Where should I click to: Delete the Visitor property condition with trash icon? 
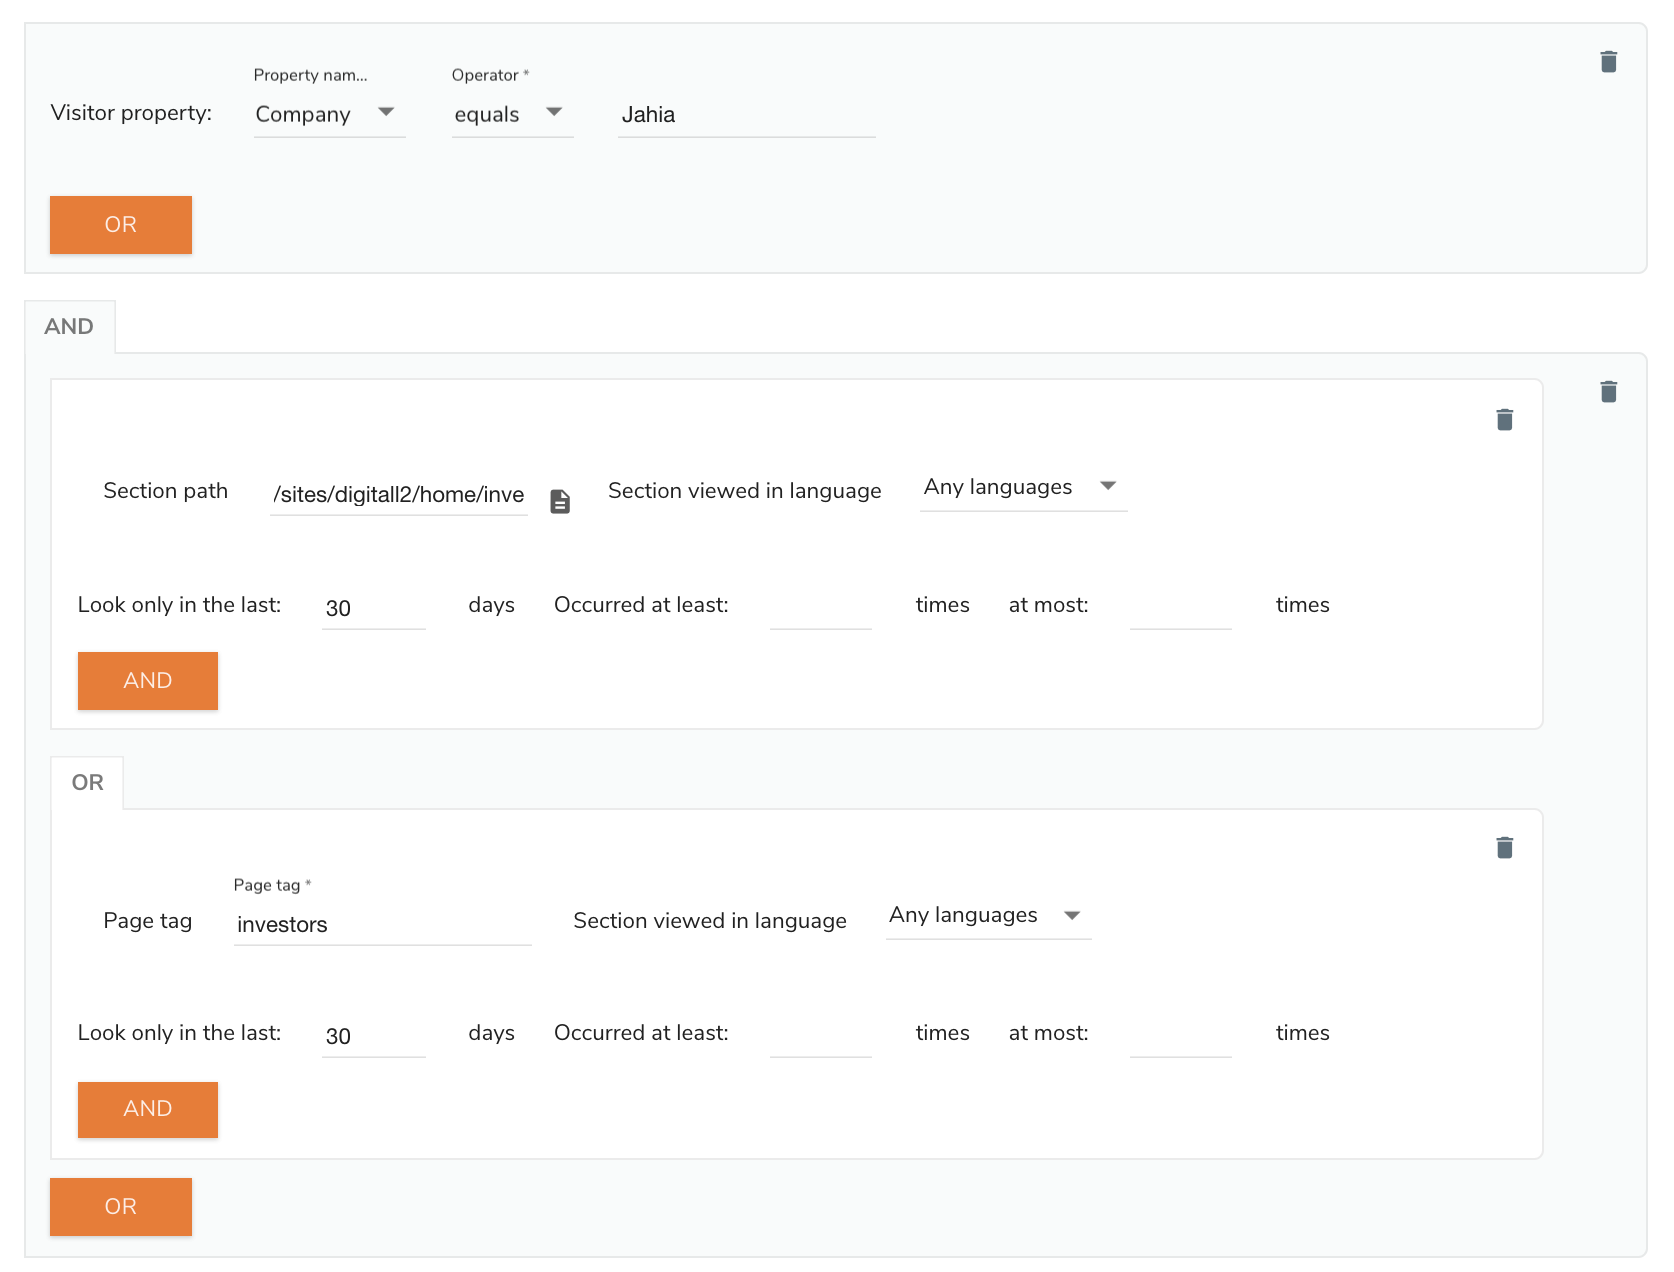tap(1608, 62)
